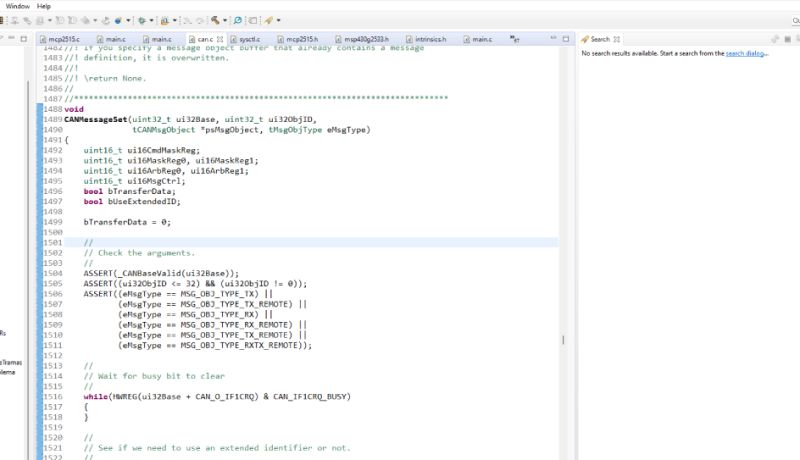
Task: Click the Quick Access field
Action: click(796, 21)
